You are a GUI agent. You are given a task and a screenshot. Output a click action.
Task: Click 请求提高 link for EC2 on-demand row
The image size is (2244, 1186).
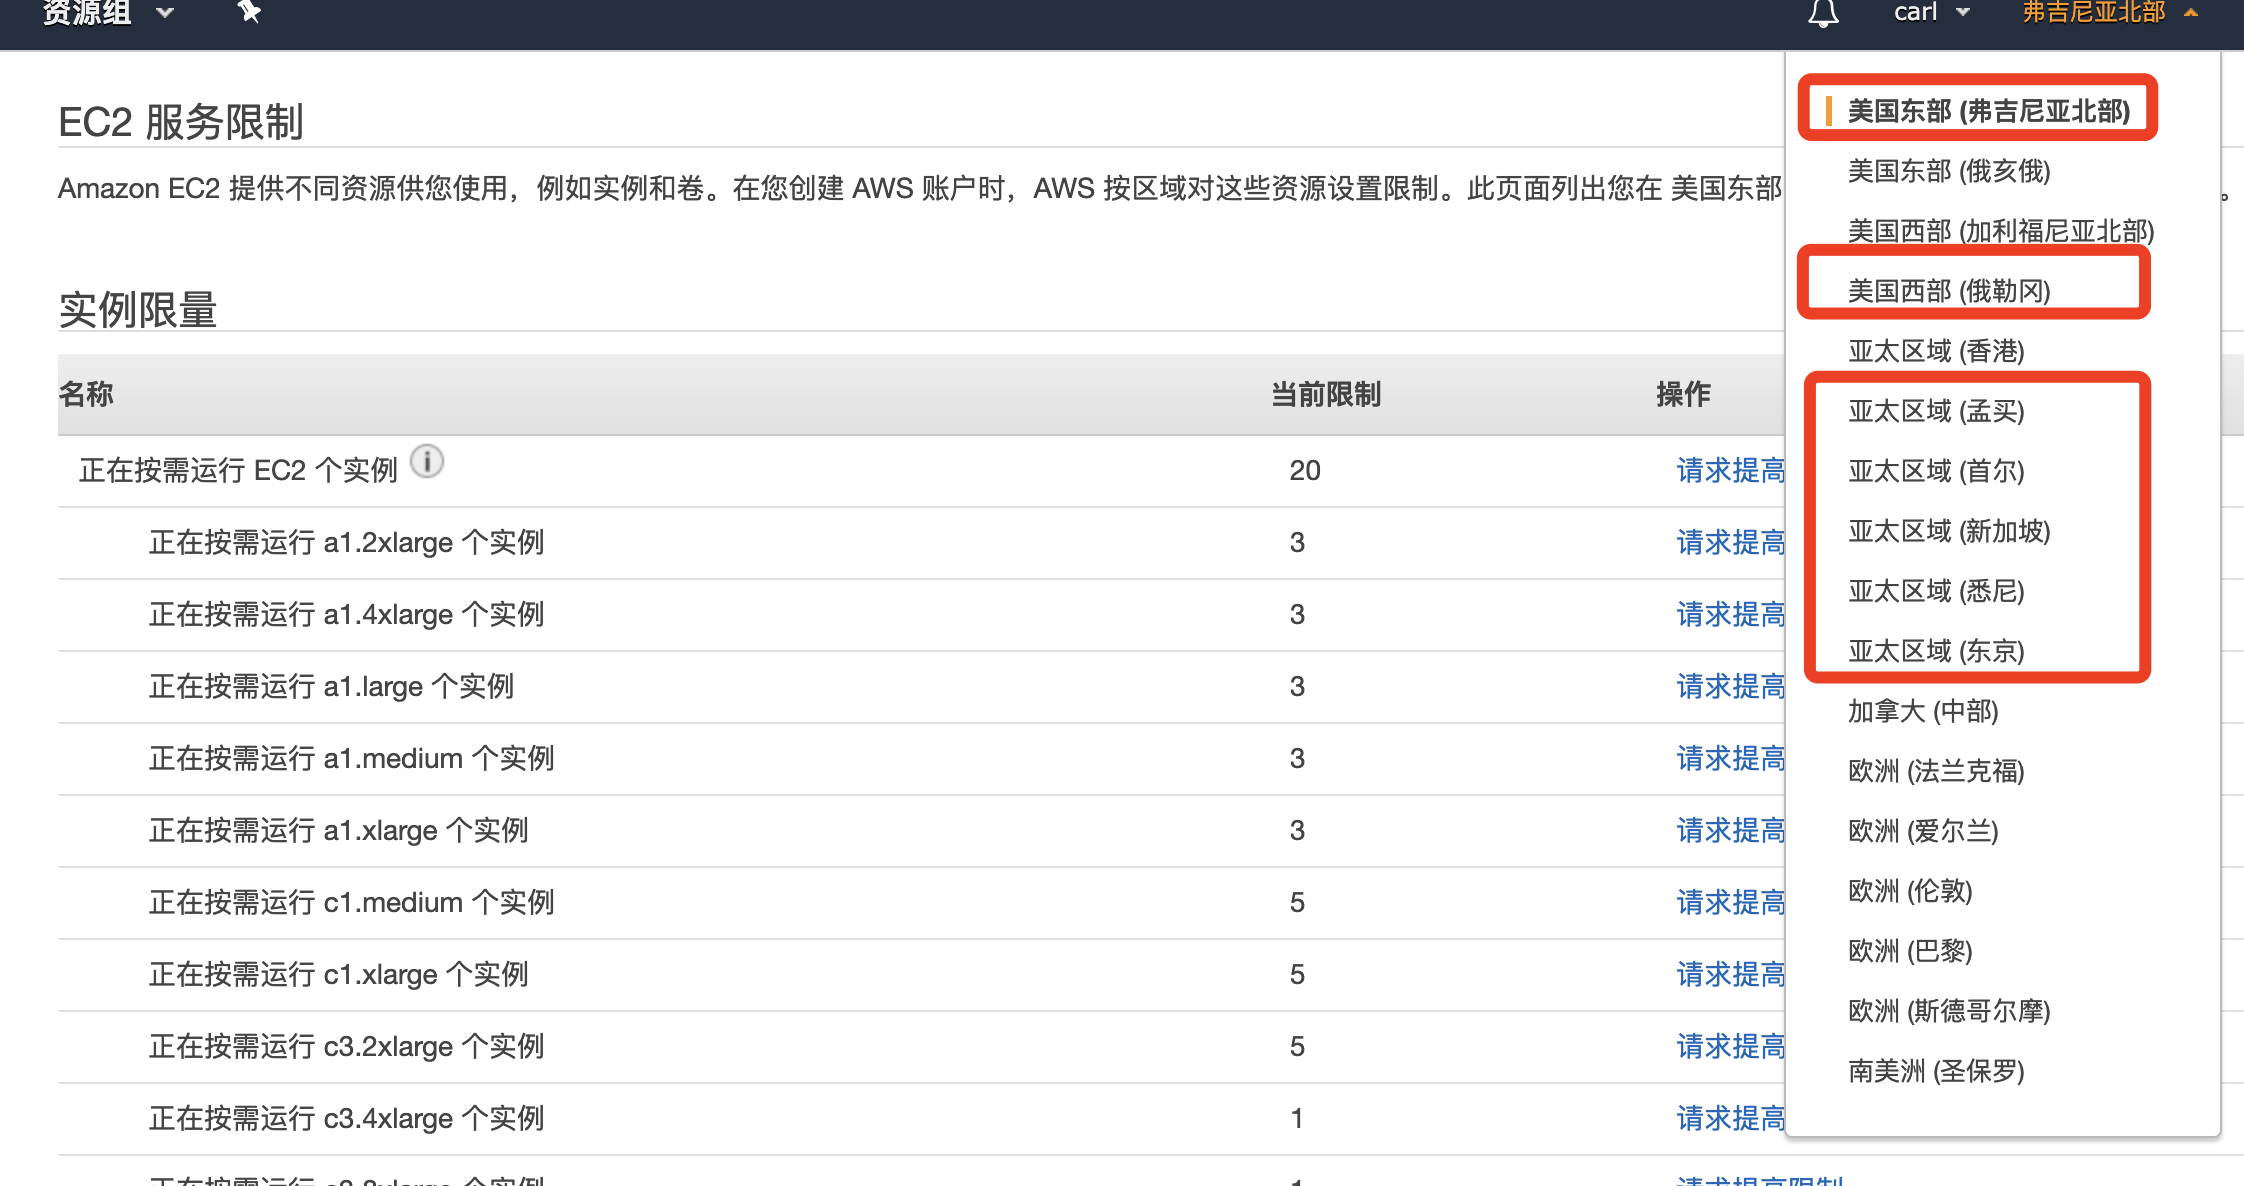coord(1730,470)
